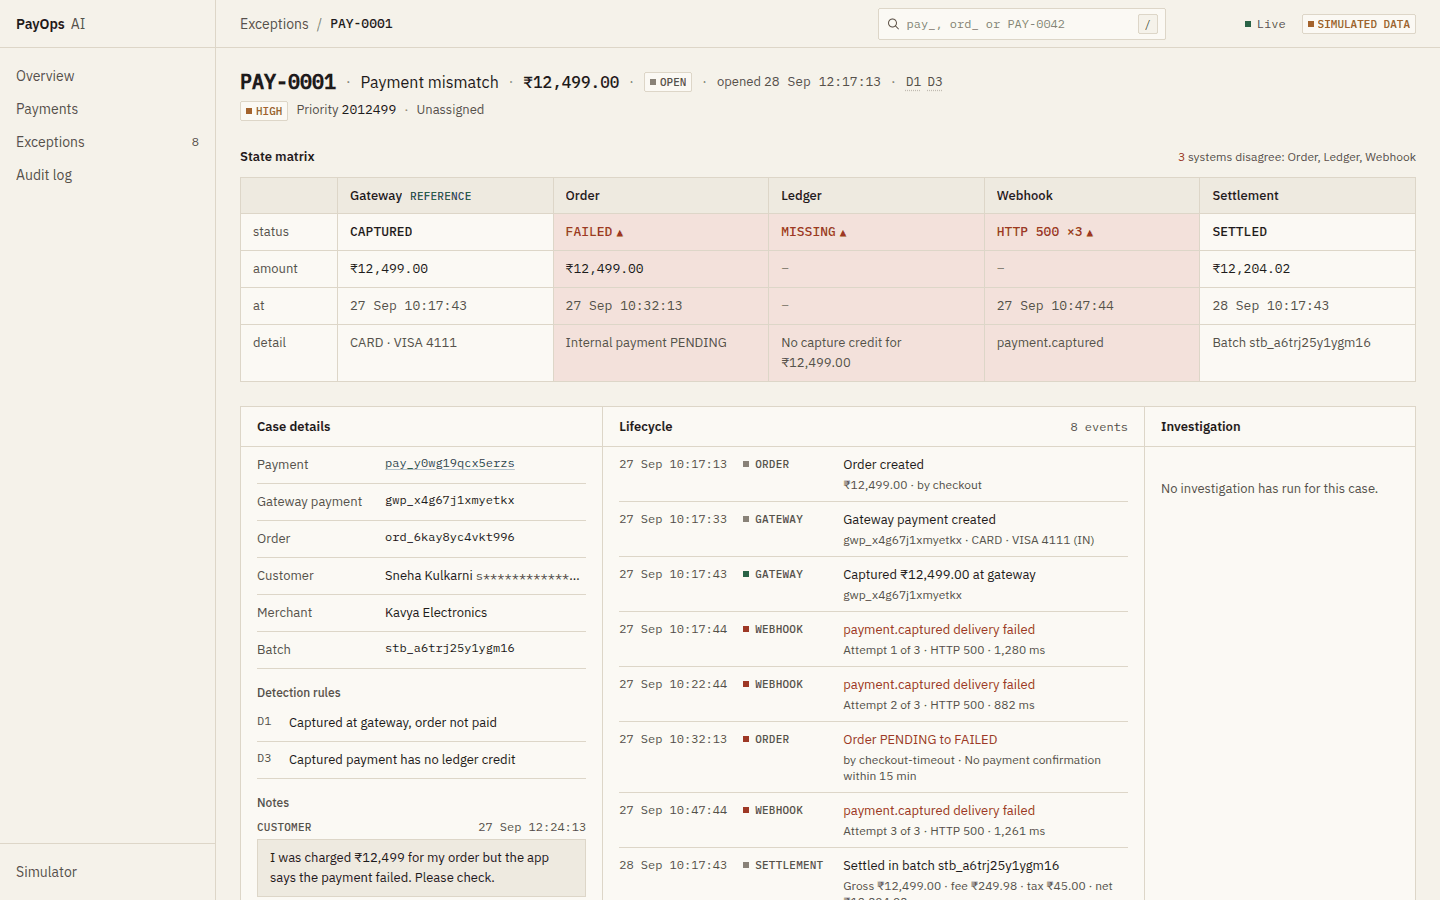Click the search magnifier icon
Image resolution: width=1440 pixels, height=900 pixels.
click(x=893, y=24)
